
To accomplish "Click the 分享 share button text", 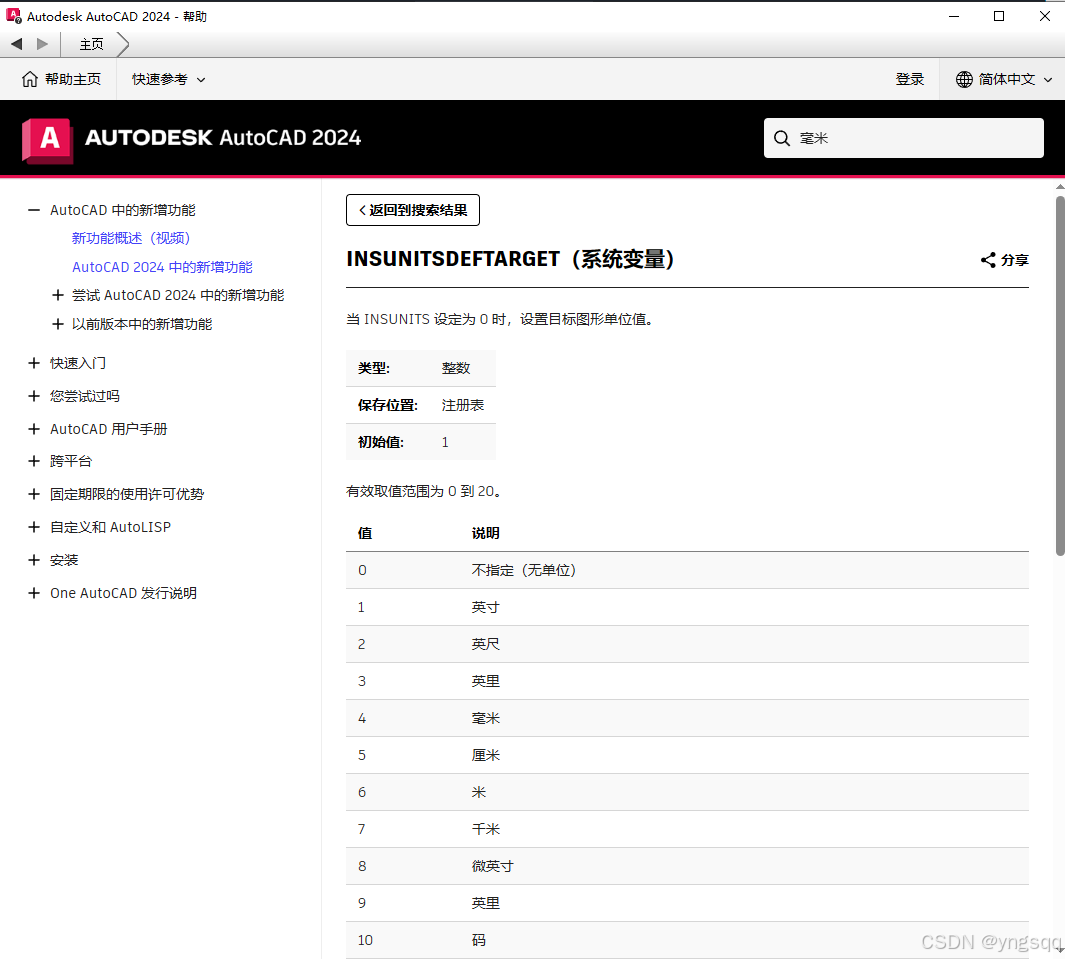I will [x=1015, y=260].
